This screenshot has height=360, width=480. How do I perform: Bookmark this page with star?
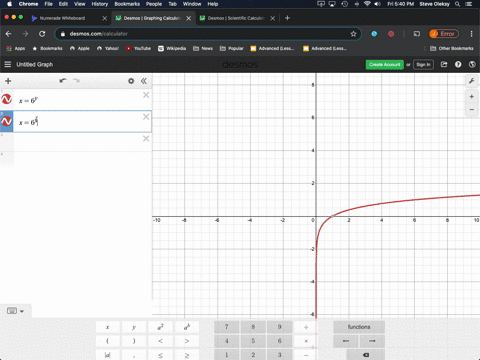coord(353,34)
